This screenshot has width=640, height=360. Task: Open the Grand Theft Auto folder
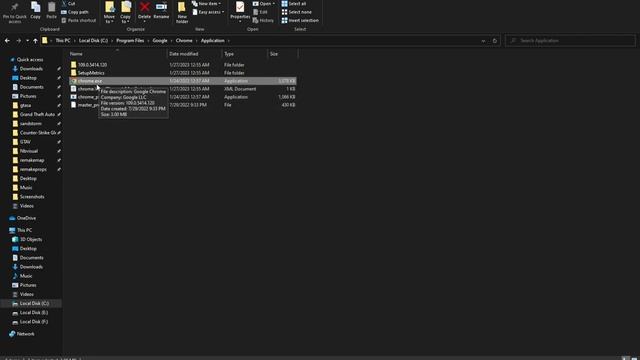tap(37, 114)
